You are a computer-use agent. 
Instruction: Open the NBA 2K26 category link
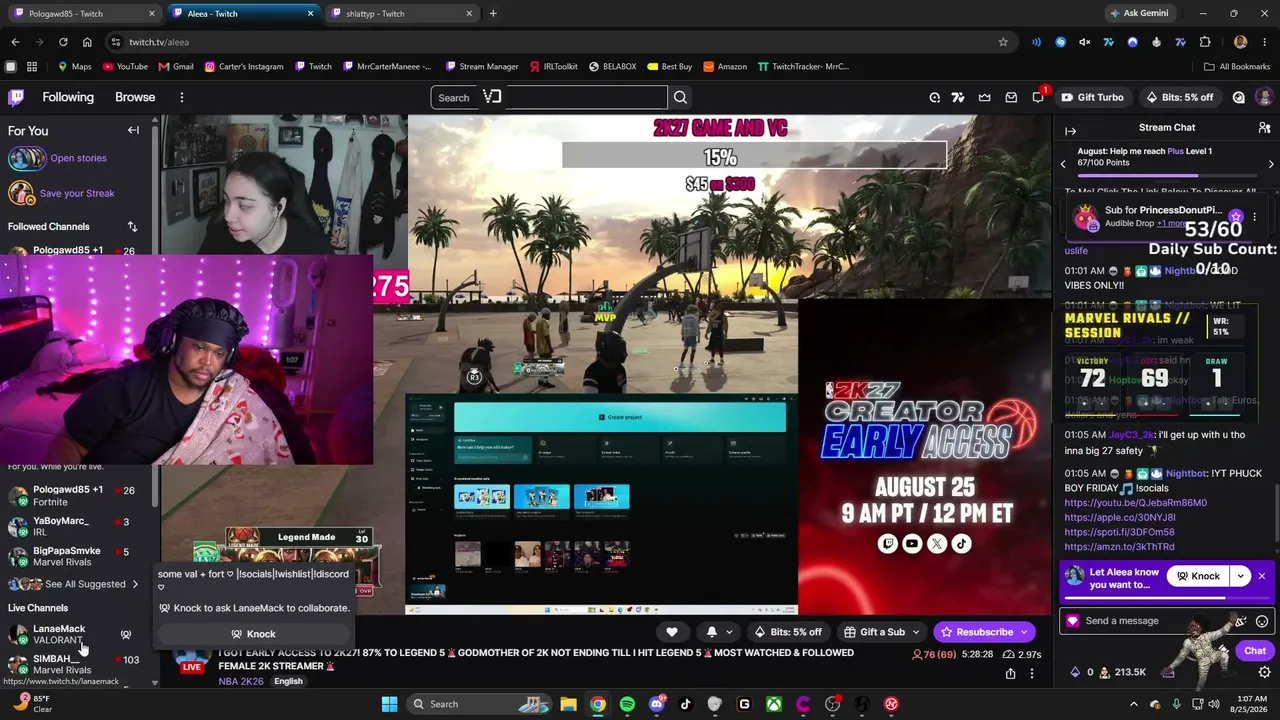coord(241,682)
